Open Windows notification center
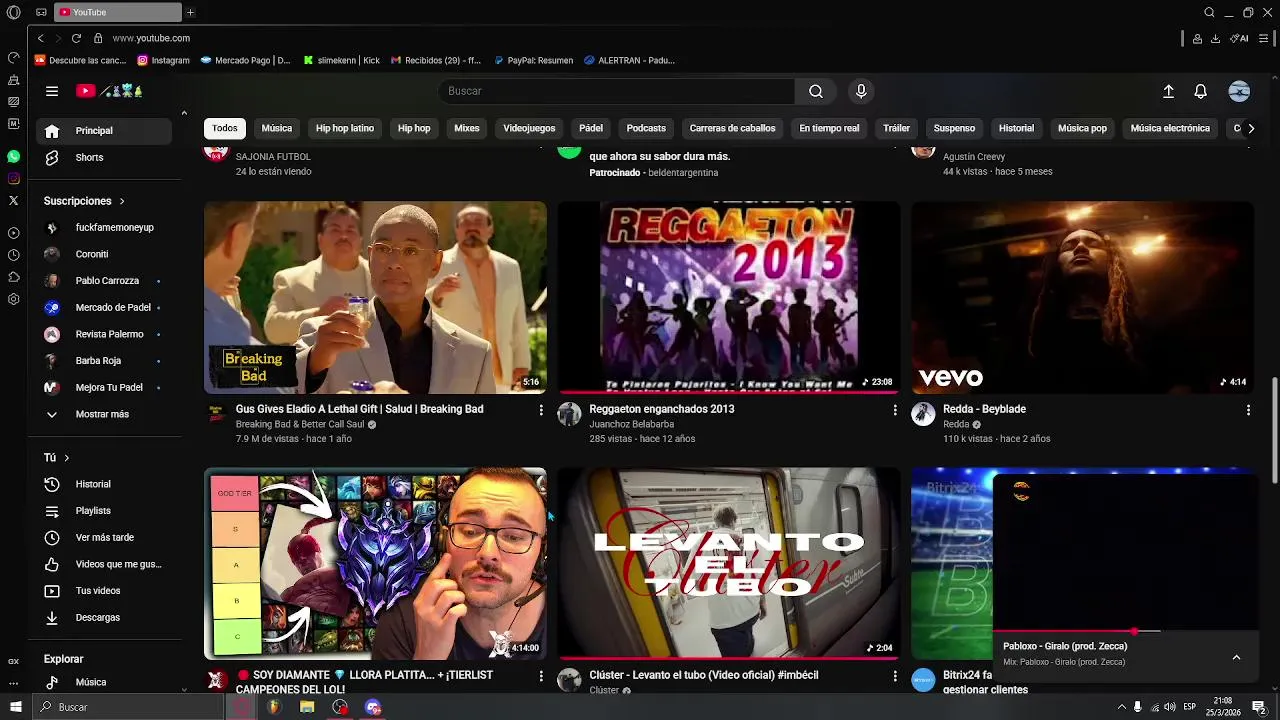The image size is (1280, 720). [x=1259, y=707]
